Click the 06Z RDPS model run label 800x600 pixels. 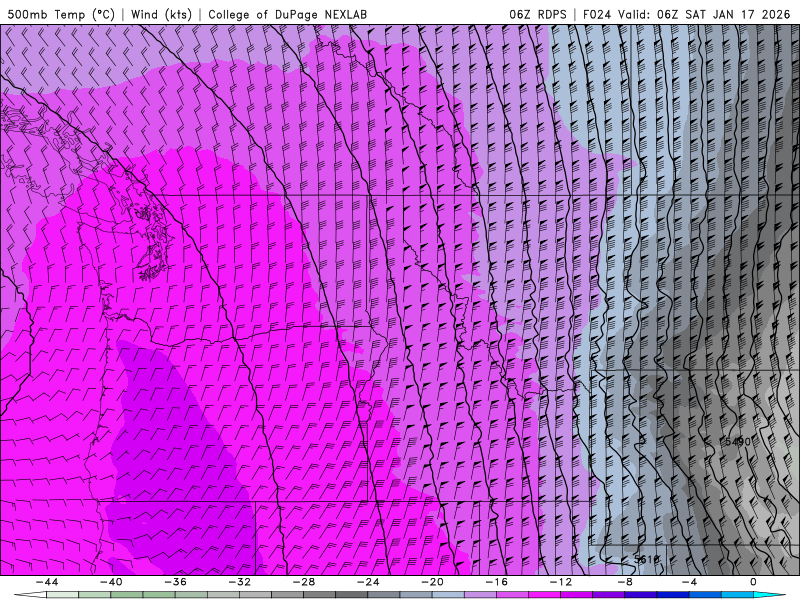point(538,15)
